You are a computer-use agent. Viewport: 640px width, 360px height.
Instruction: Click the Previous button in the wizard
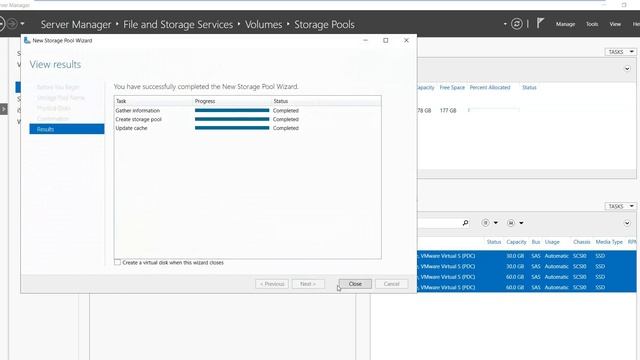272,284
